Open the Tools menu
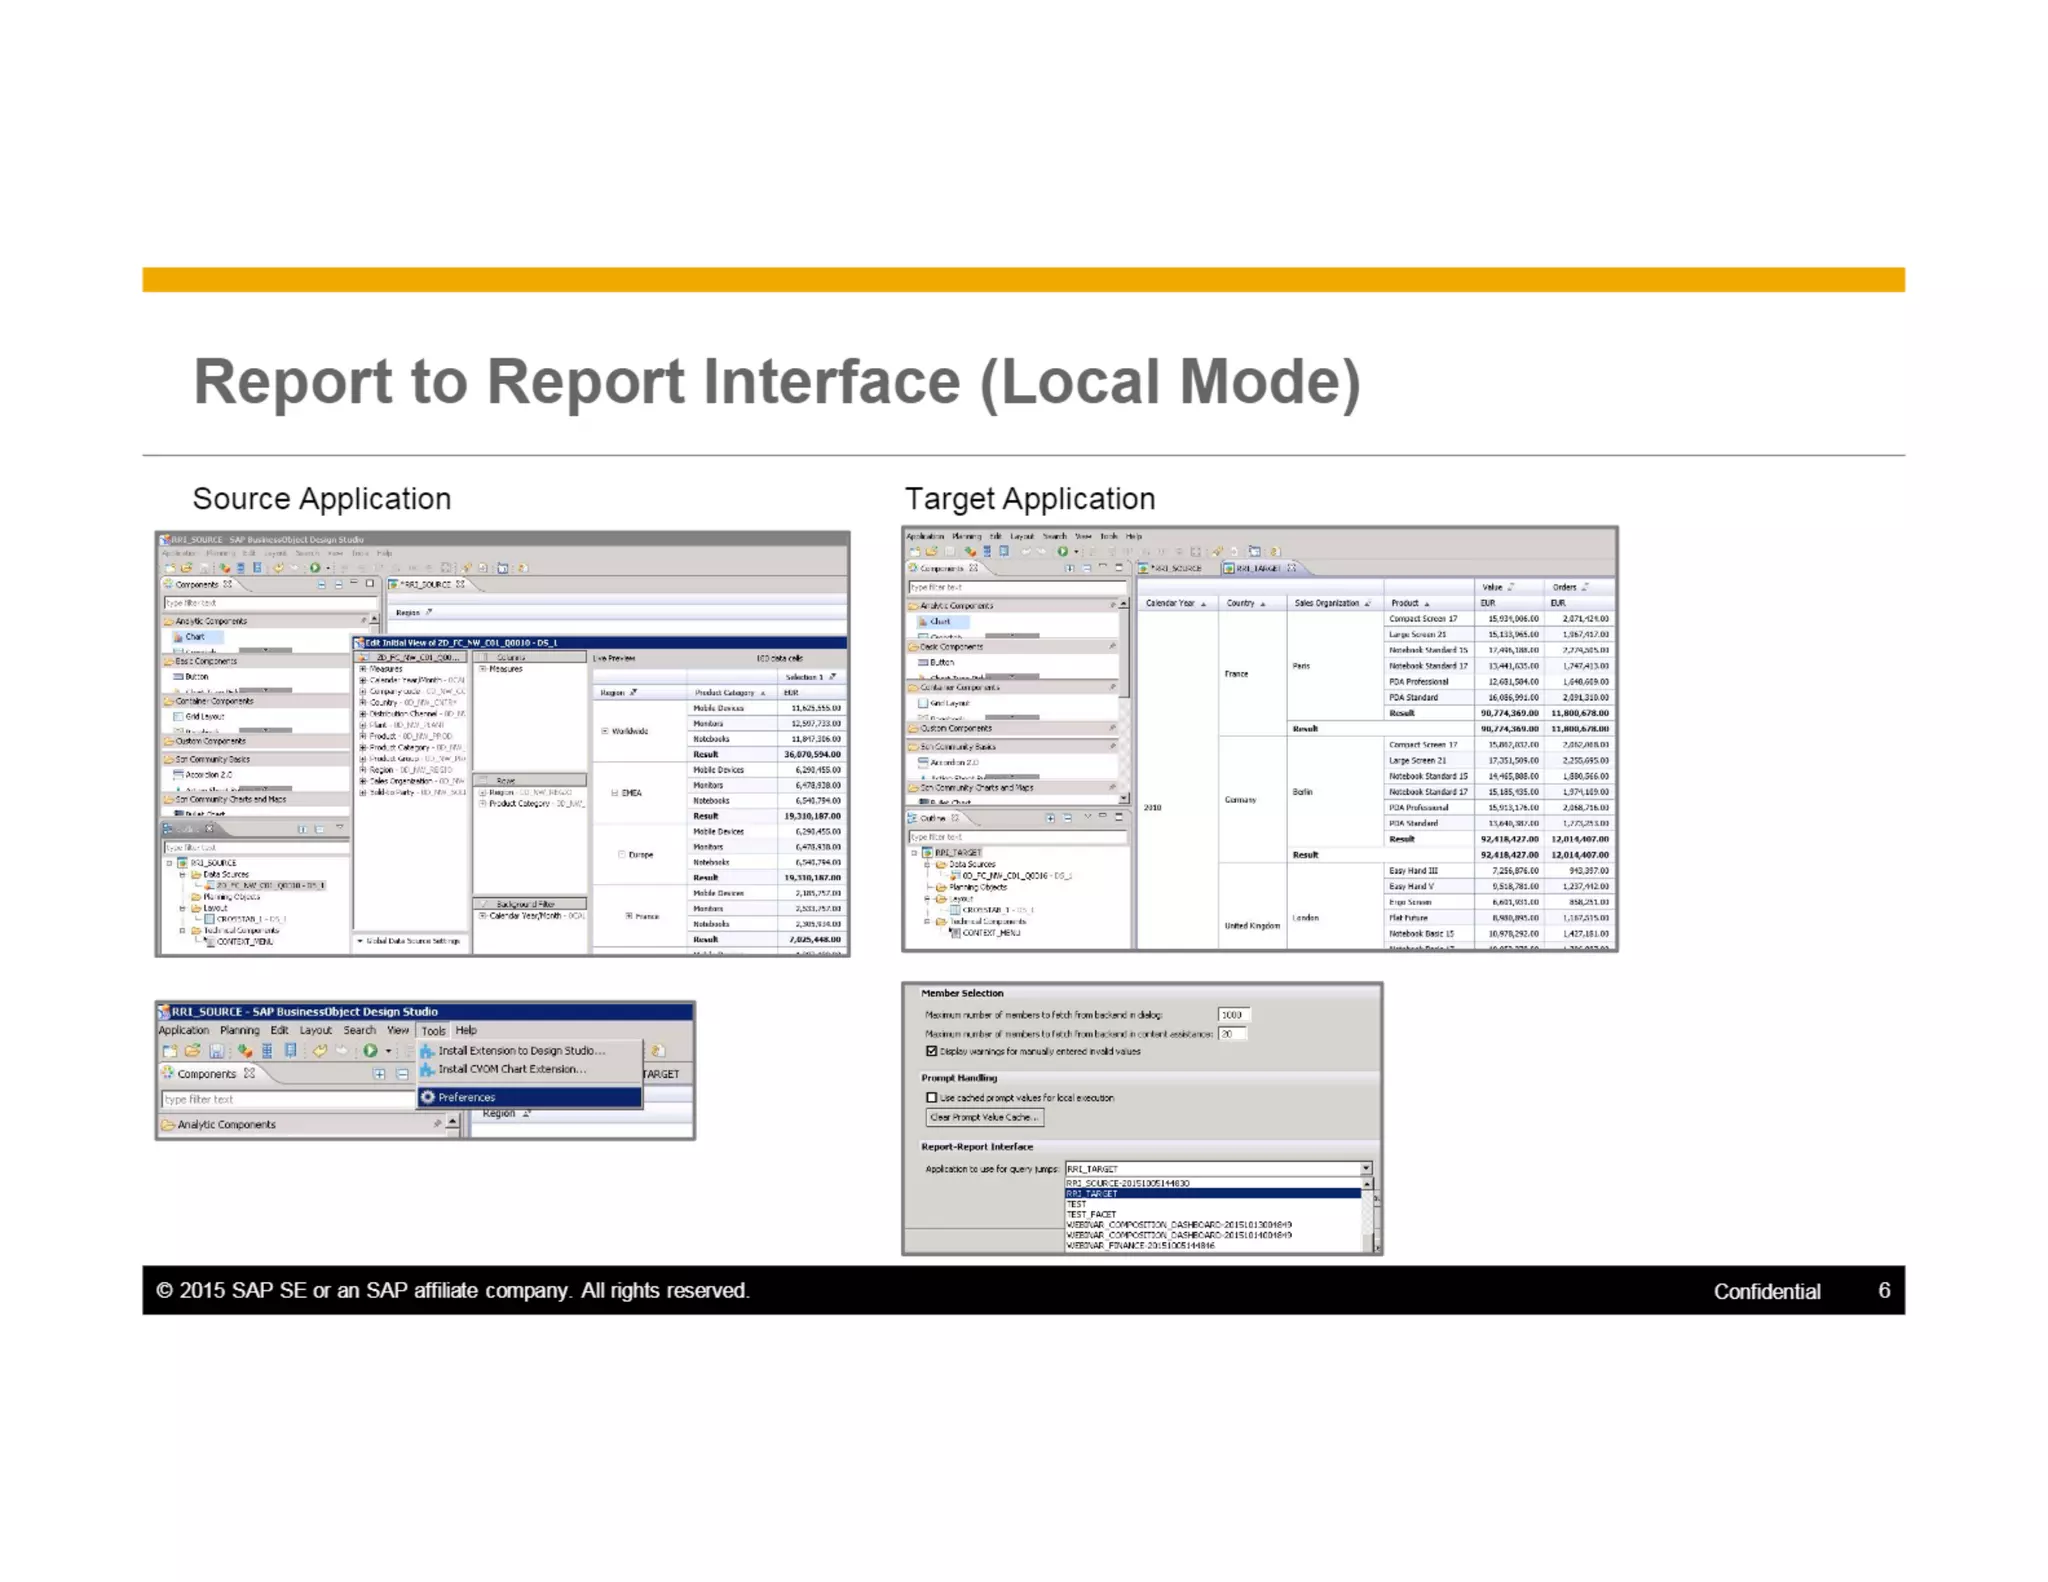 click(x=433, y=1030)
